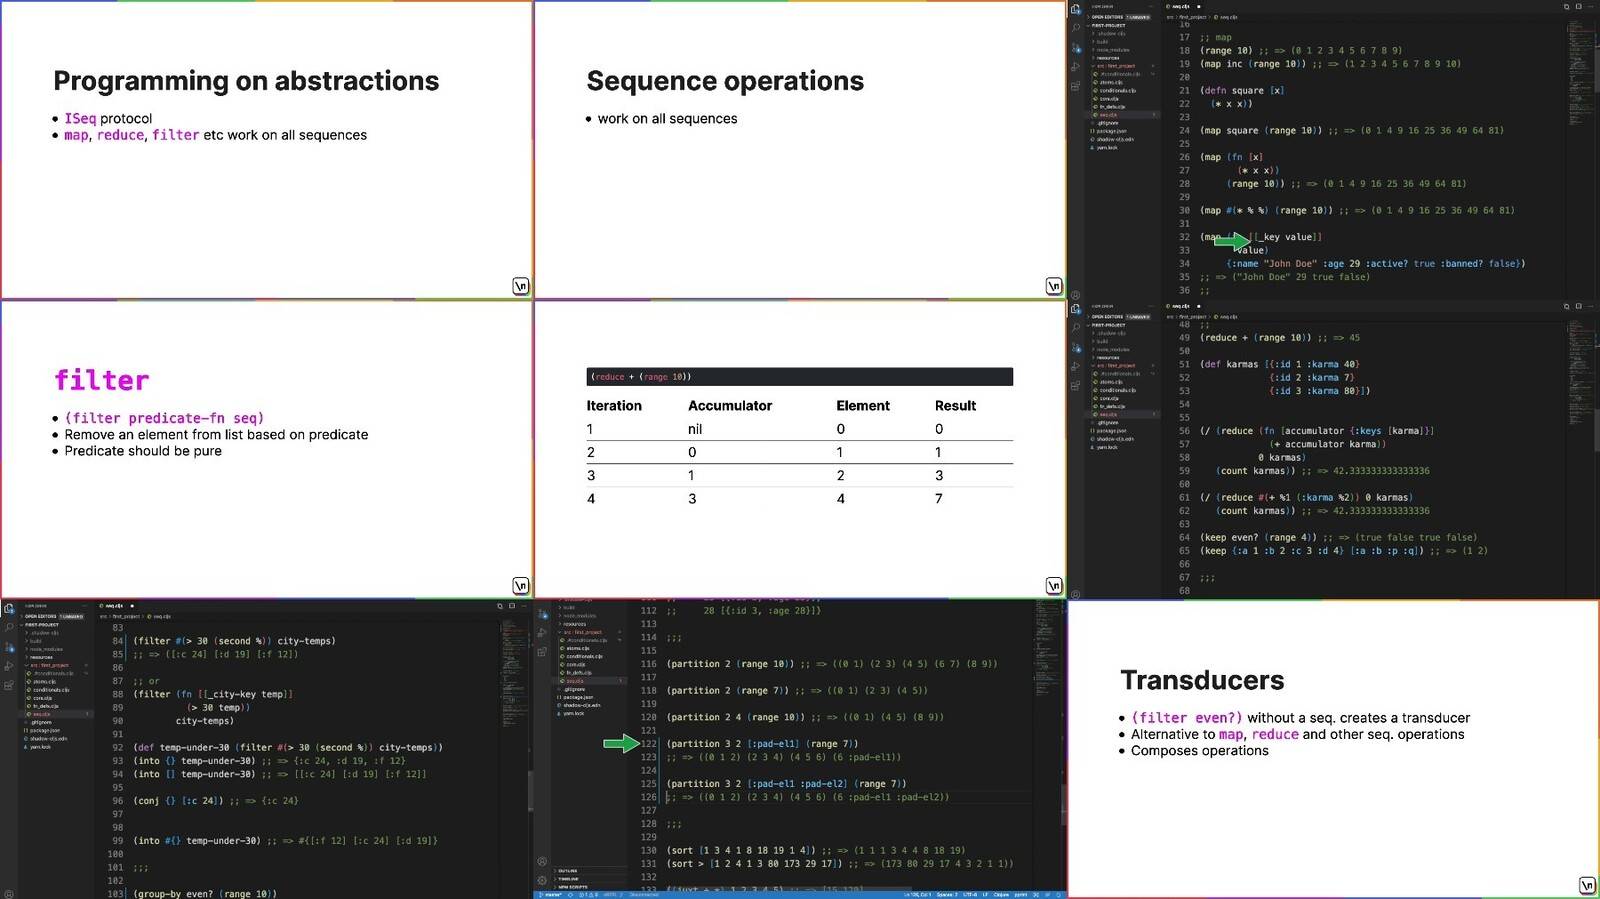Open Extensions icon in karmas code editor

click(1075, 386)
